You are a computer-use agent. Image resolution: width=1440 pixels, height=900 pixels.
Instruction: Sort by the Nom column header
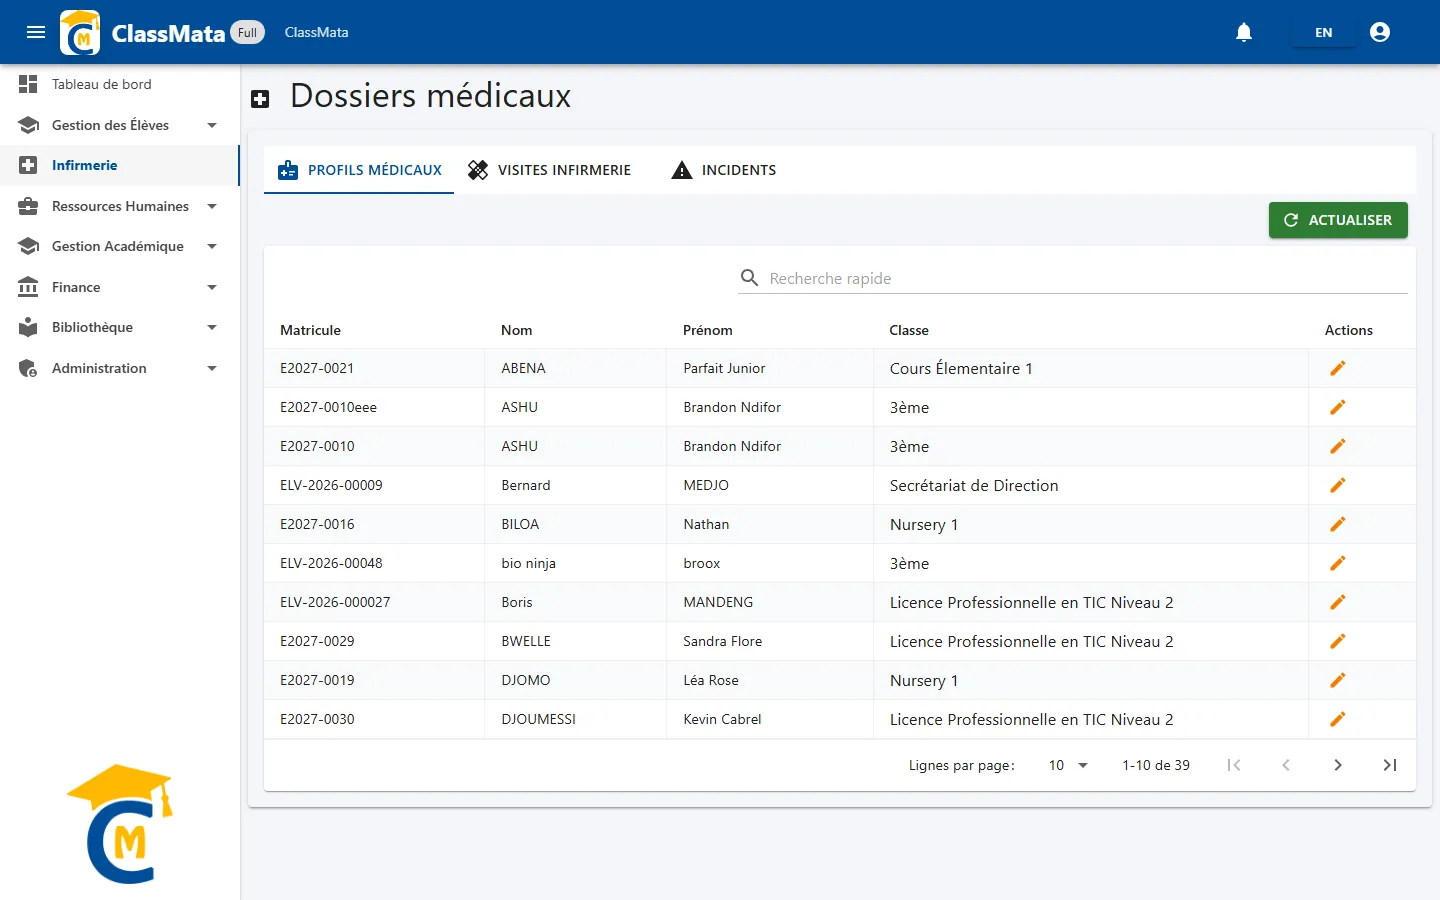516,330
